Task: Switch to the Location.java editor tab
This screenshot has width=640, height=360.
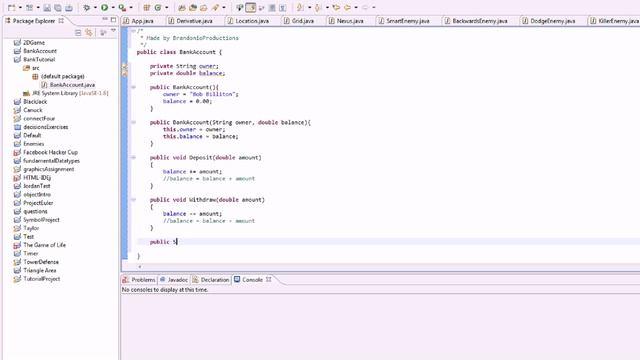Action: 248,21
